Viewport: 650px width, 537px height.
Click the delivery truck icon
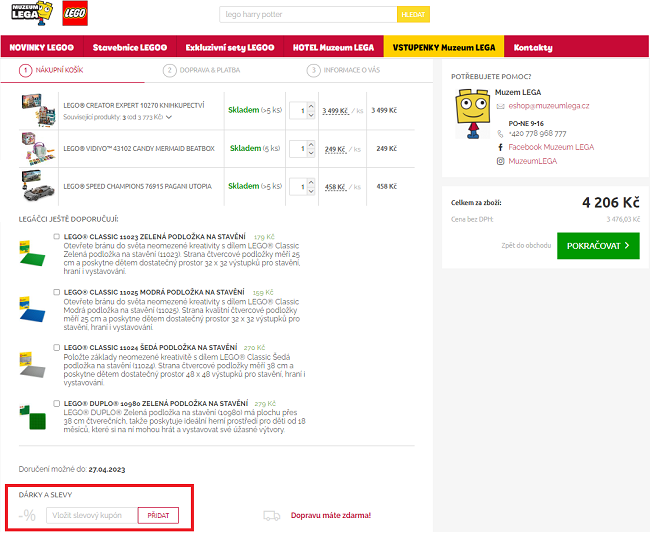(x=272, y=515)
